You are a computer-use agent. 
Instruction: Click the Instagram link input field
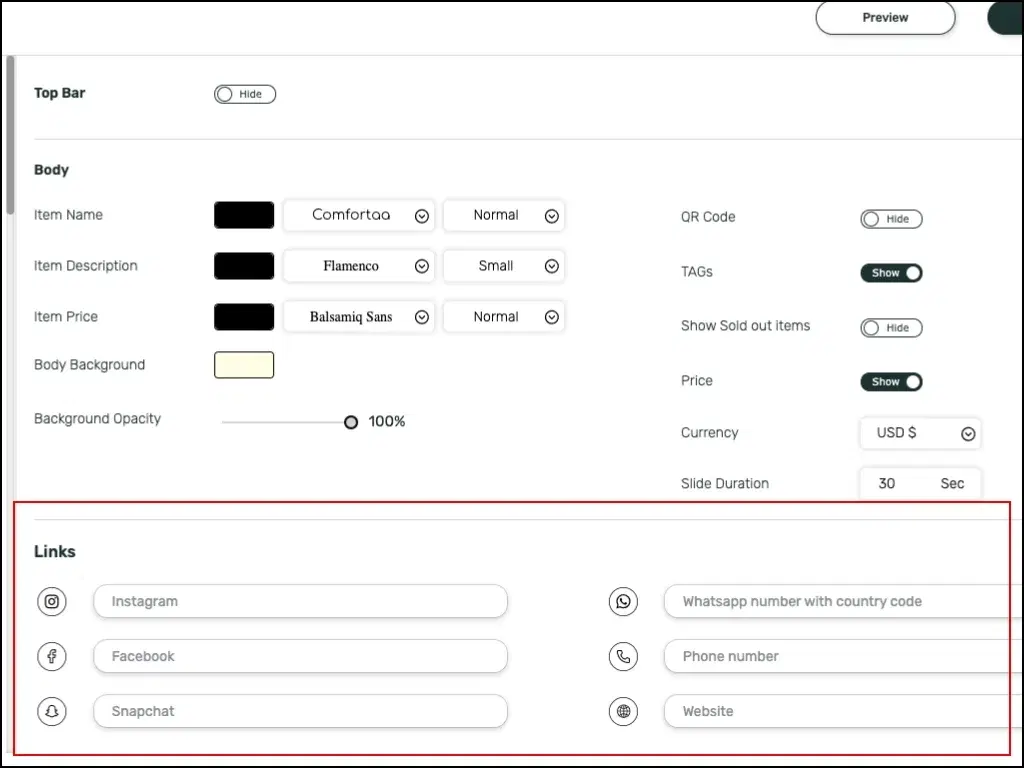coord(300,601)
